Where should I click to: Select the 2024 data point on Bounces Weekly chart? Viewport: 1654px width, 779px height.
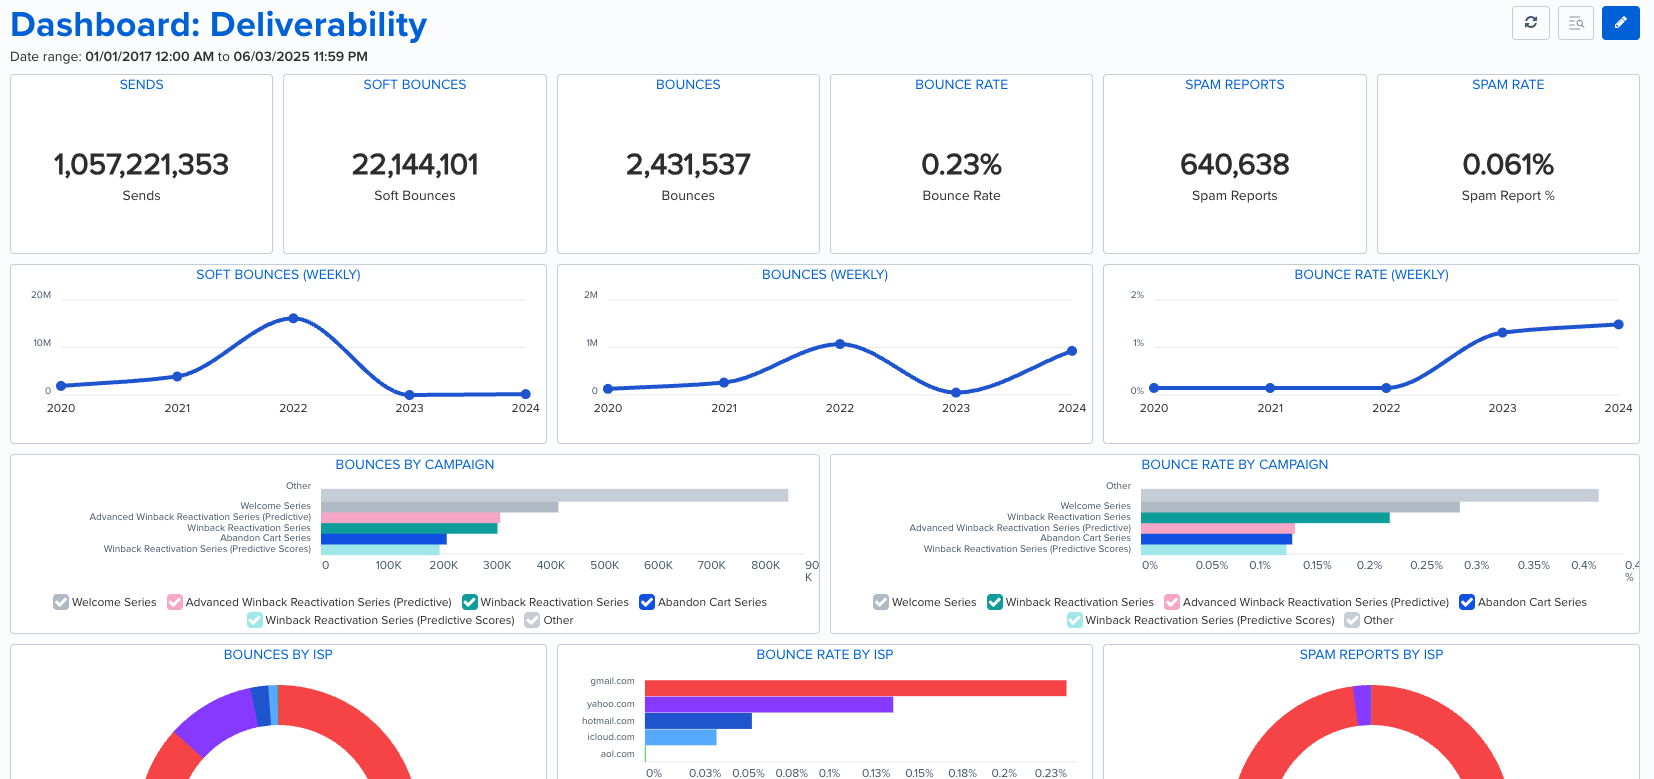point(1072,351)
